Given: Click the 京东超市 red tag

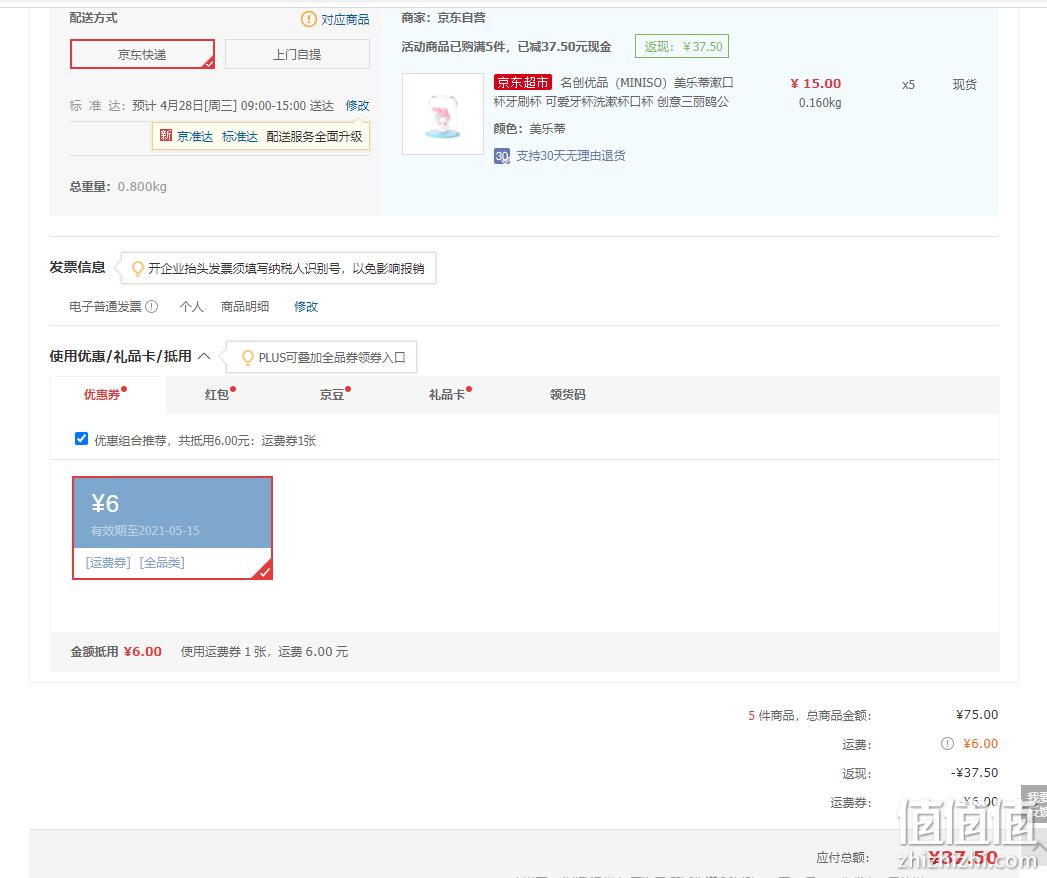Looking at the screenshot, I should pyautogui.click(x=523, y=82).
